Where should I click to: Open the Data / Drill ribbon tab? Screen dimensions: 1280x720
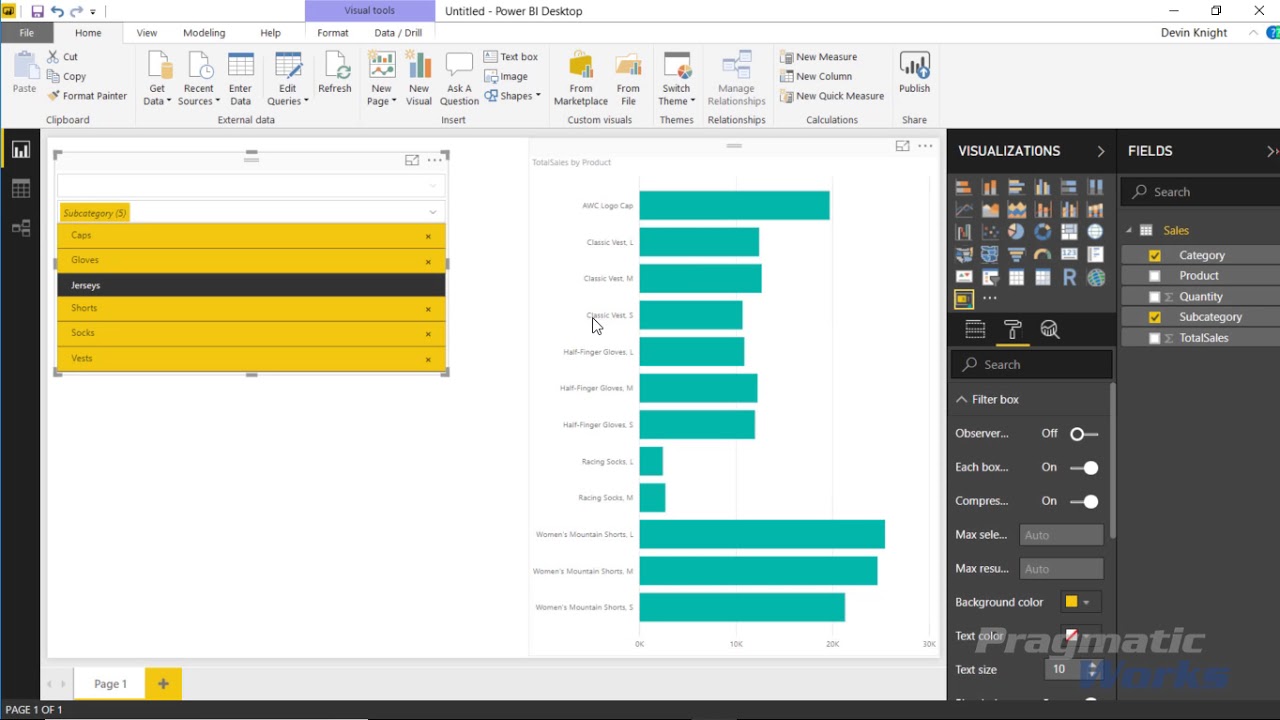pos(398,33)
